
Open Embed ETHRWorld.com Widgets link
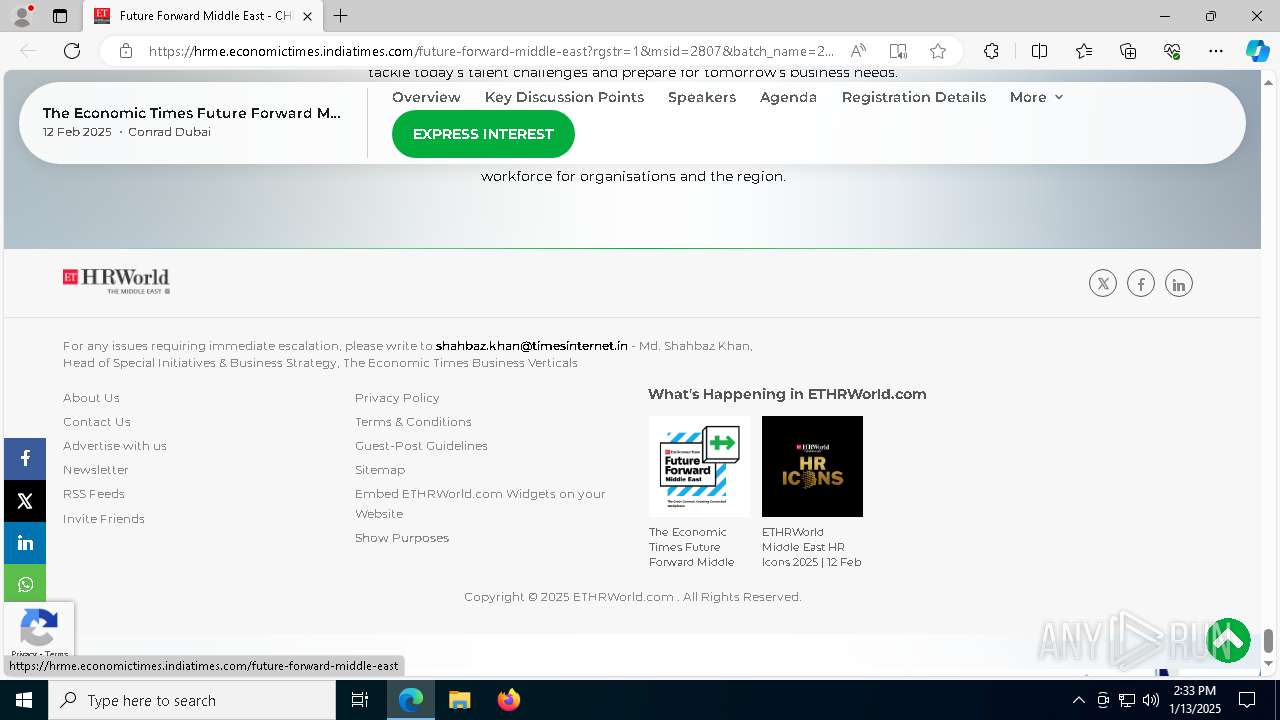coord(480,504)
